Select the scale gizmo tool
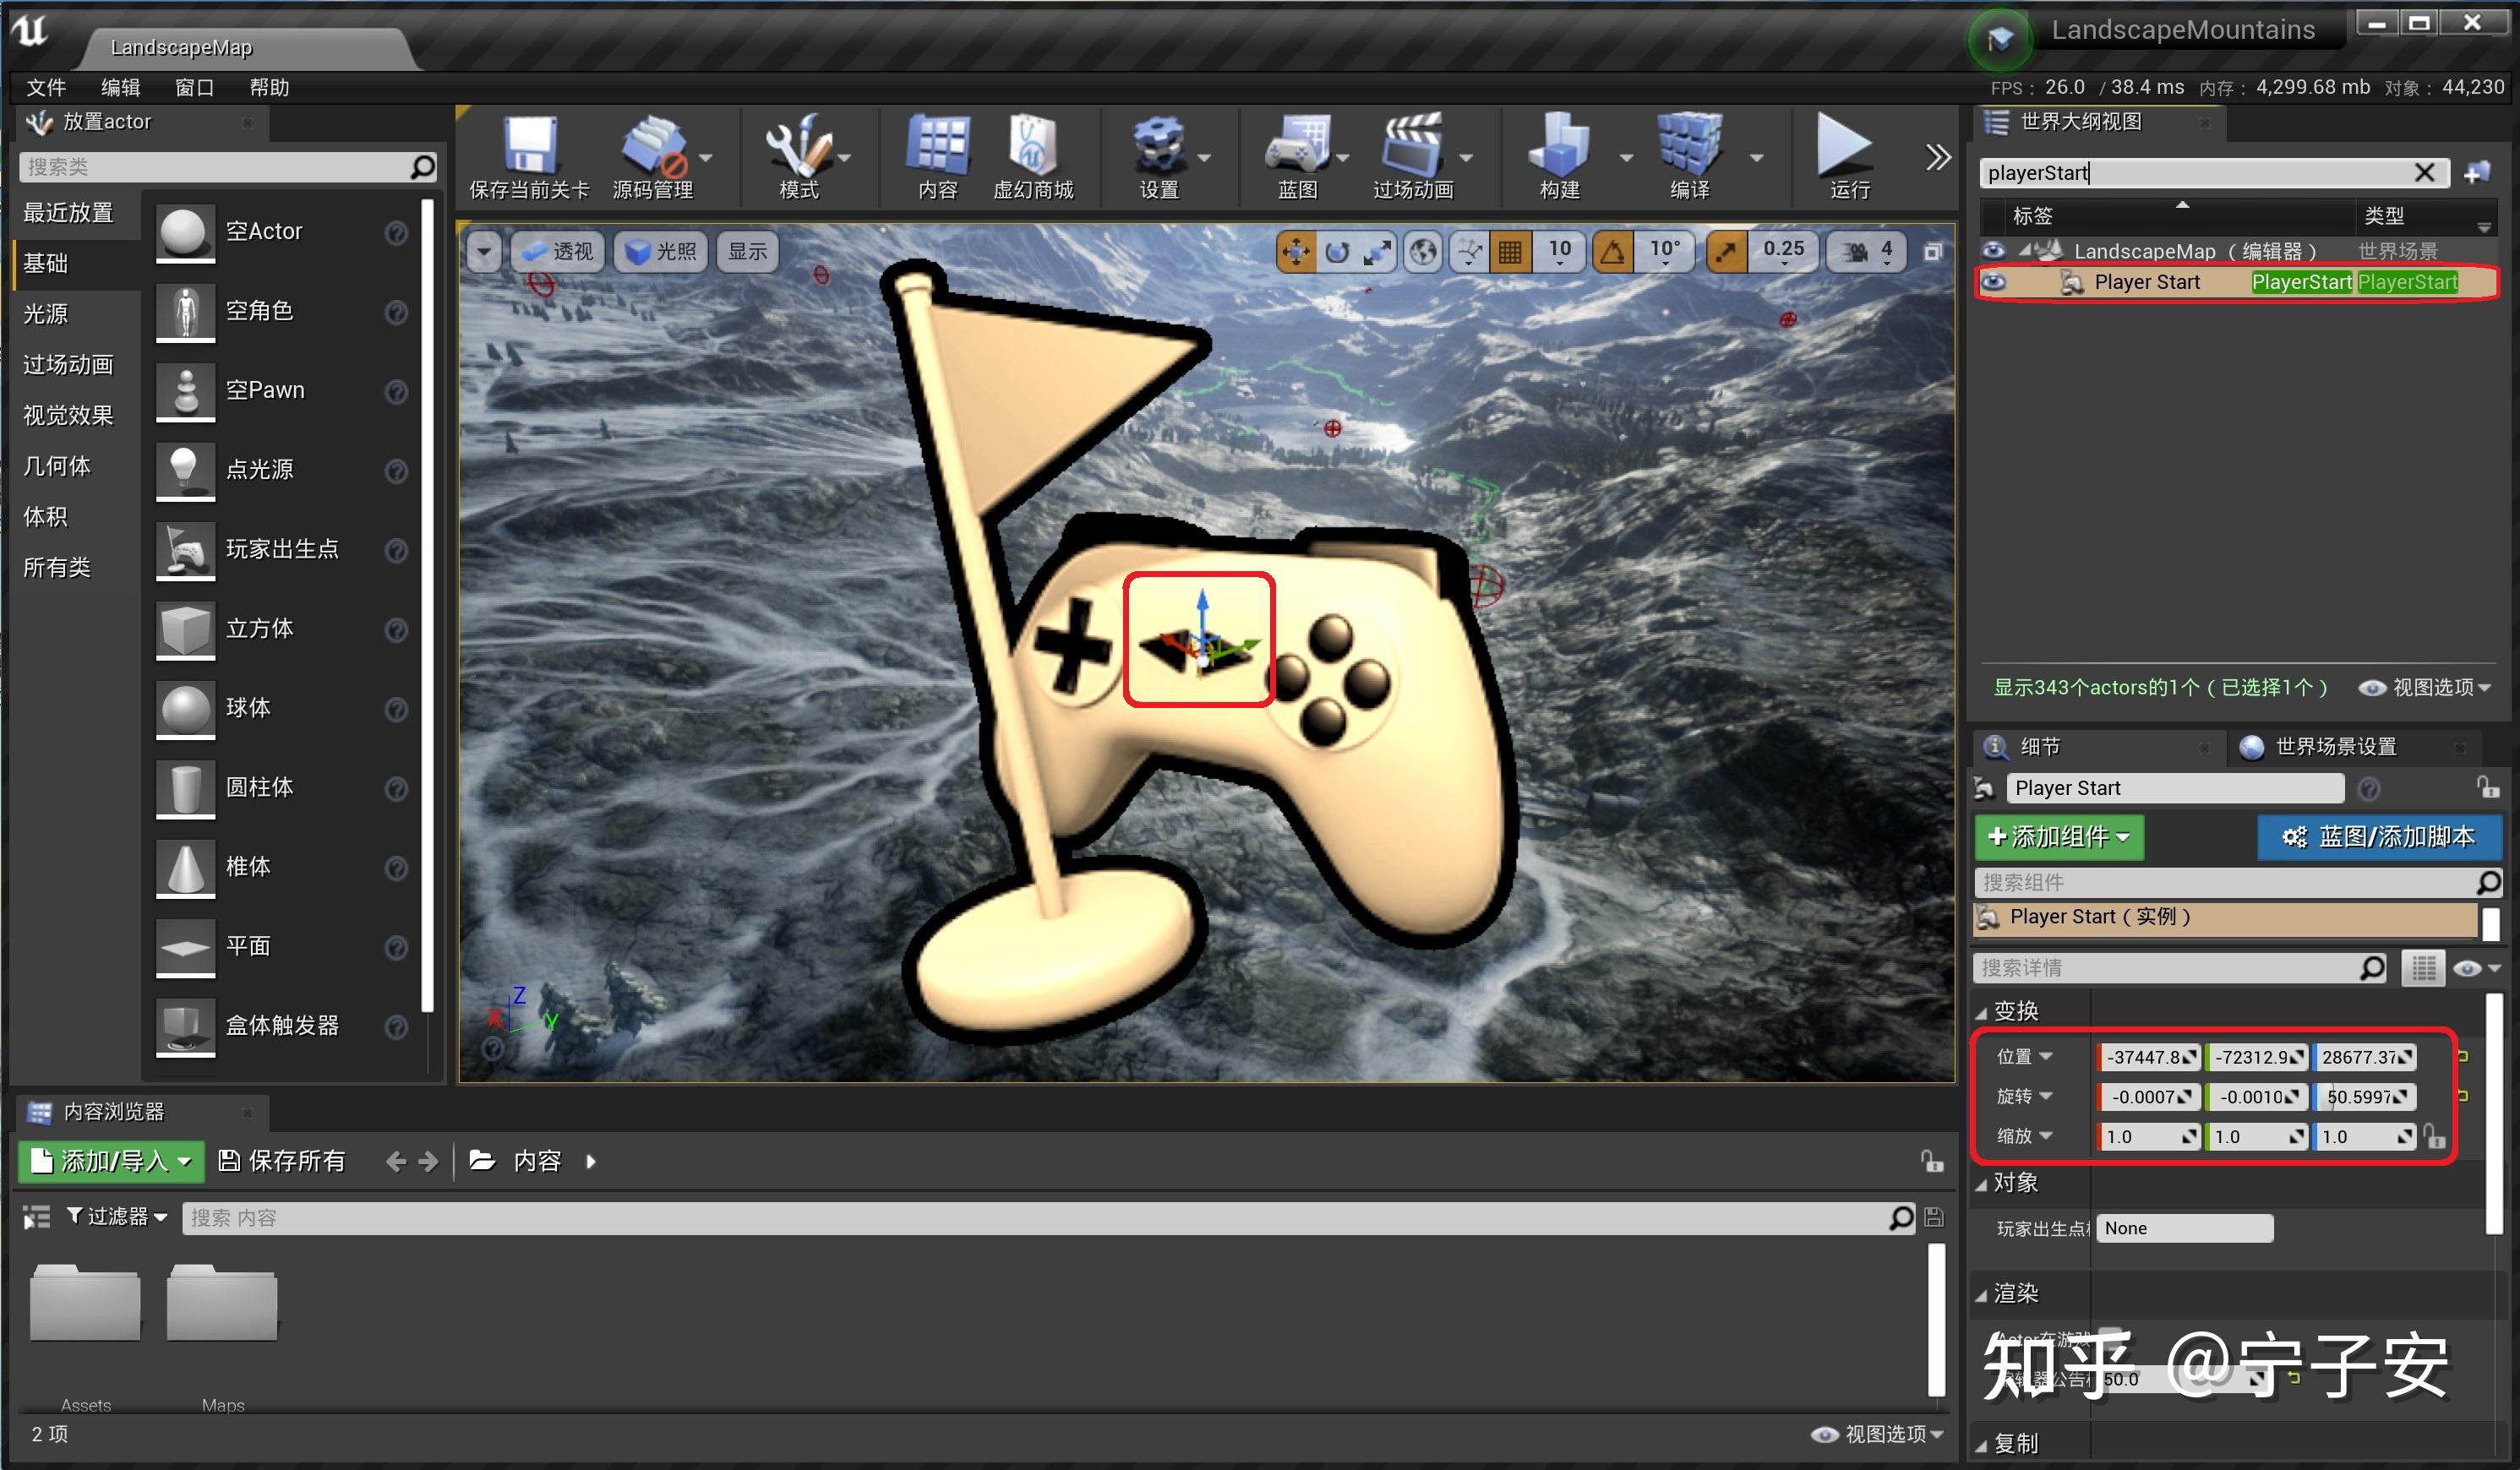 click(1378, 252)
